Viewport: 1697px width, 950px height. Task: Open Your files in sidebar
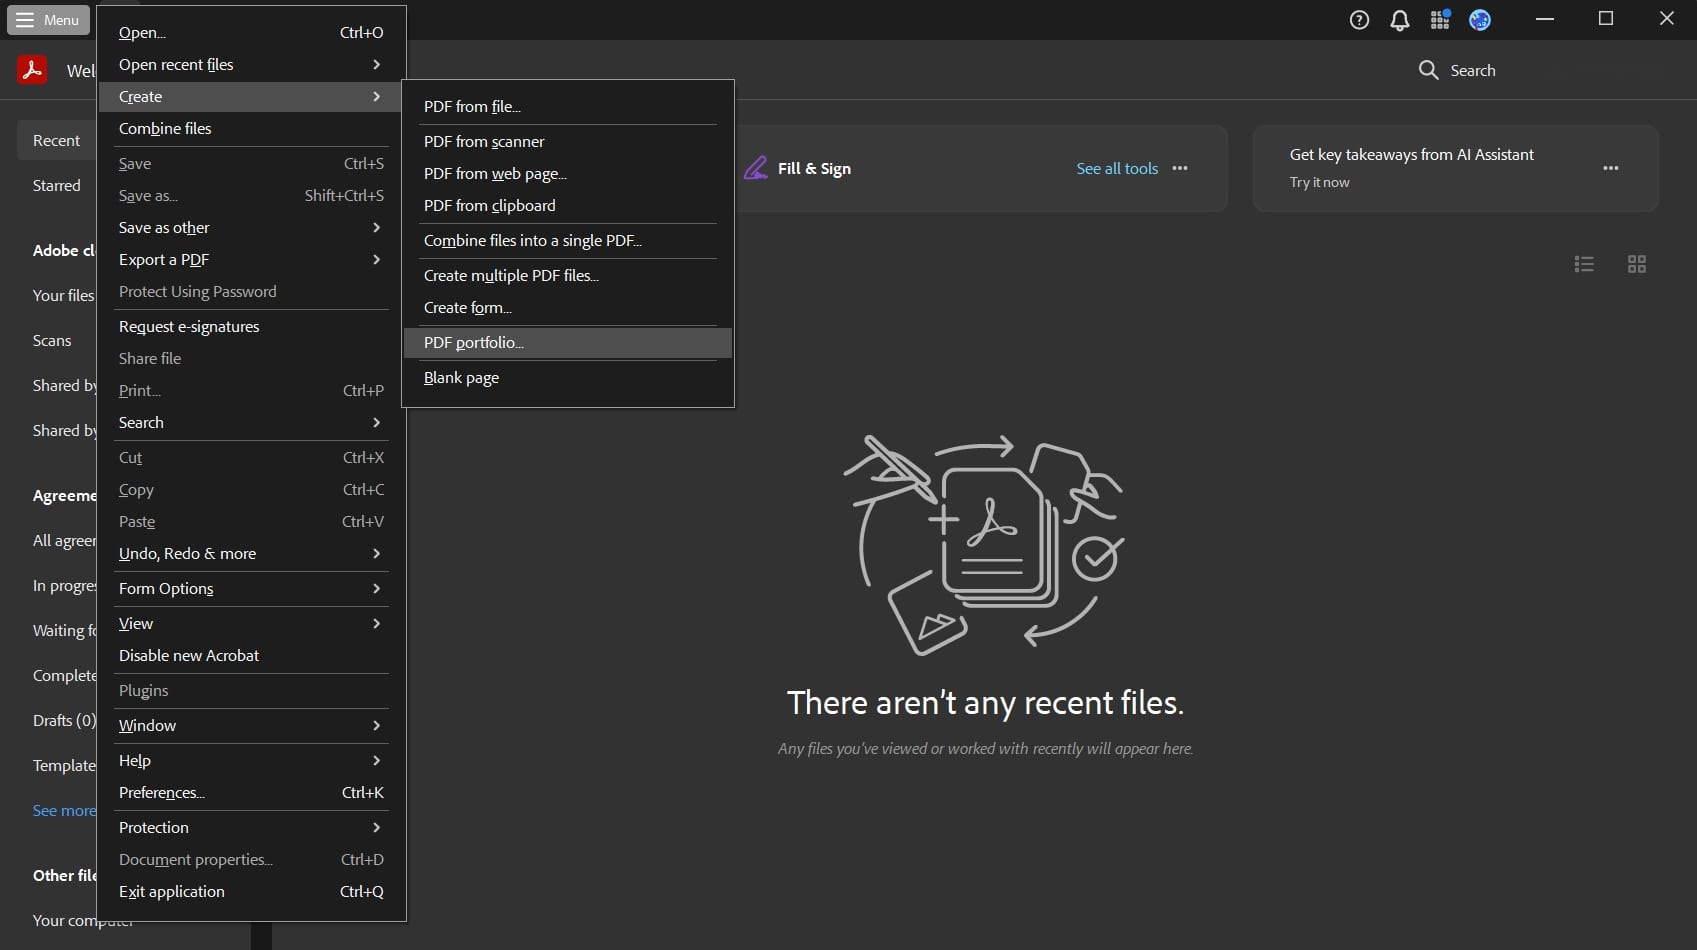[63, 295]
